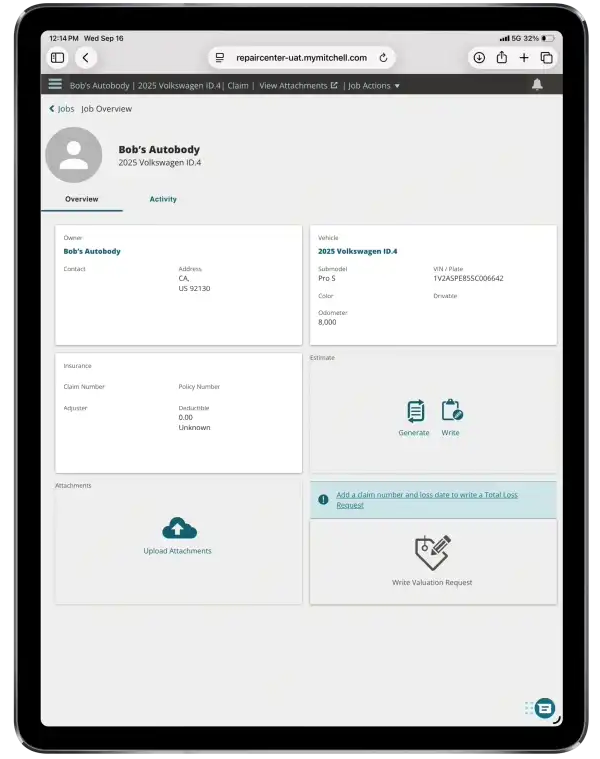
Task: Click the Pro S submodel value
Action: coord(327,278)
